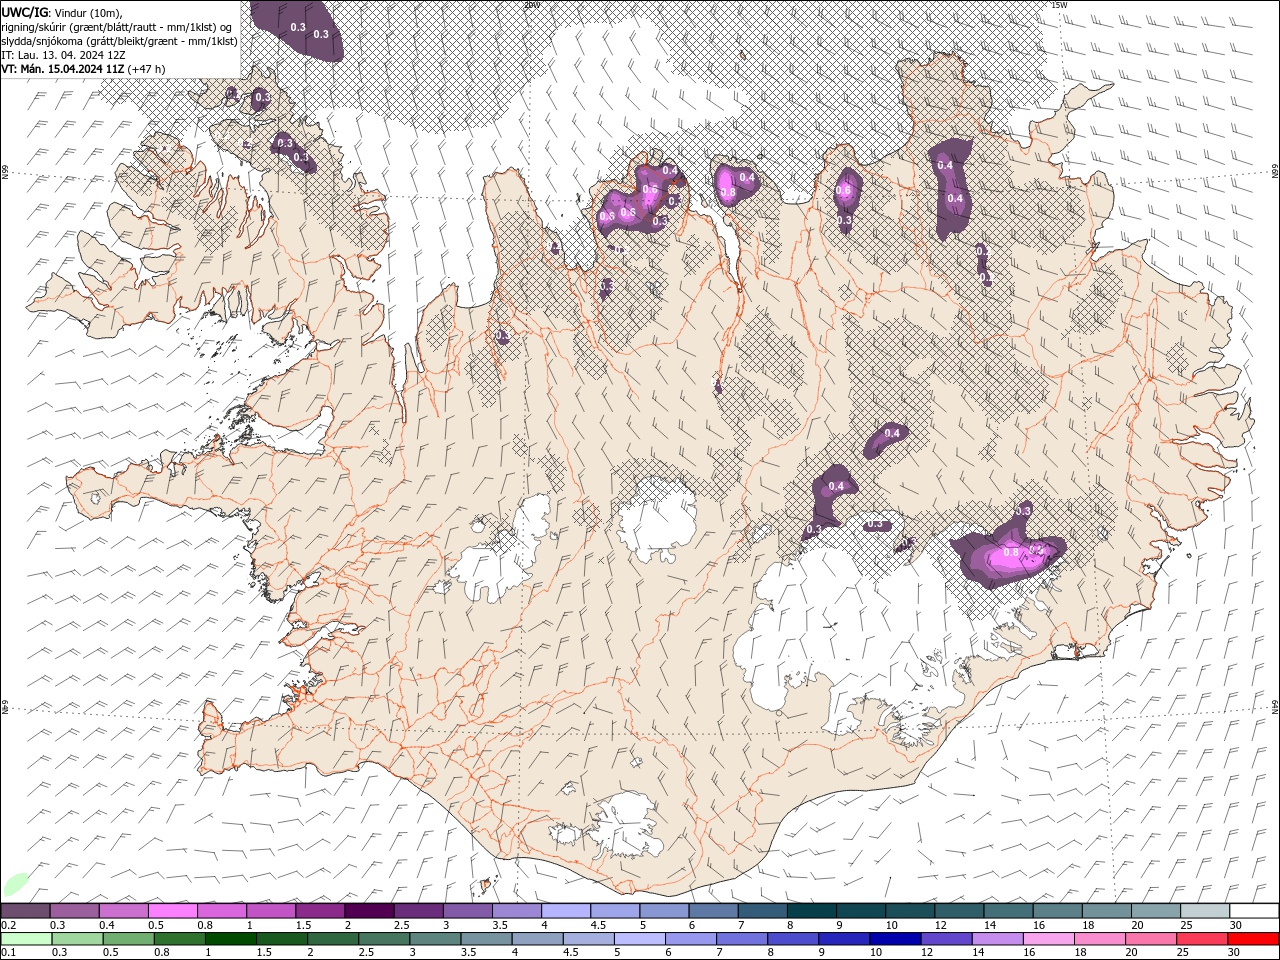Click the 'UWC/IG: Vindur (10m)' title text
This screenshot has height=960, width=1280.
point(62,12)
